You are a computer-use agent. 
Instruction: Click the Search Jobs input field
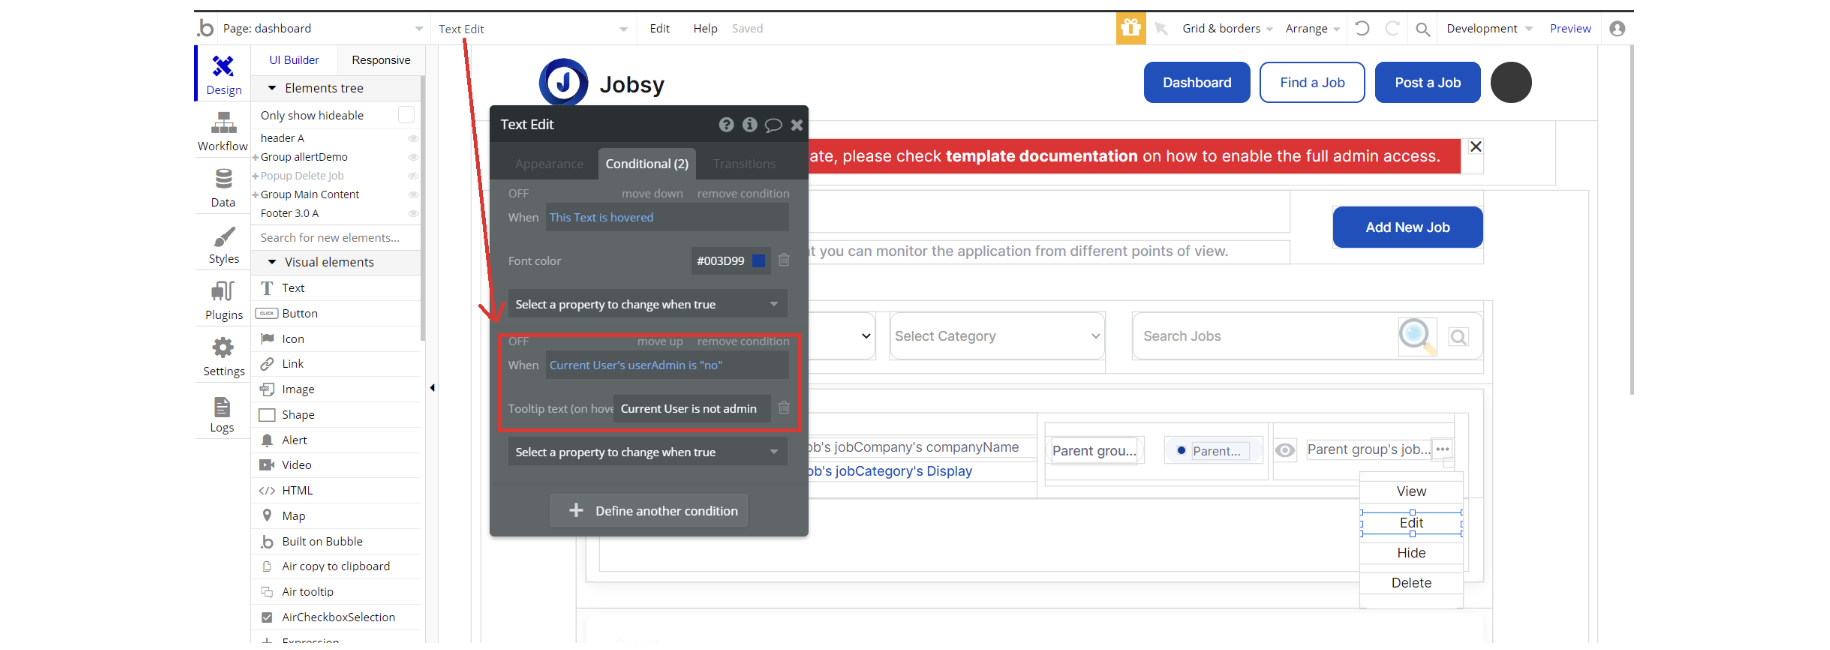click(1265, 336)
